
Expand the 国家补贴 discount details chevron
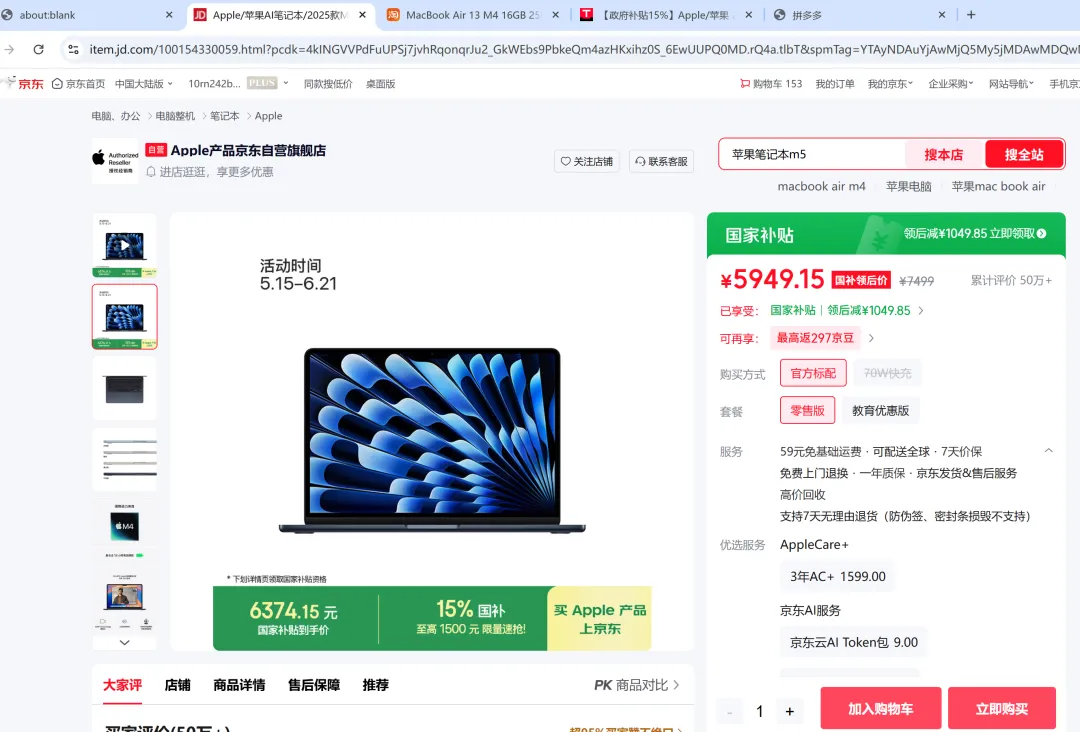(921, 311)
